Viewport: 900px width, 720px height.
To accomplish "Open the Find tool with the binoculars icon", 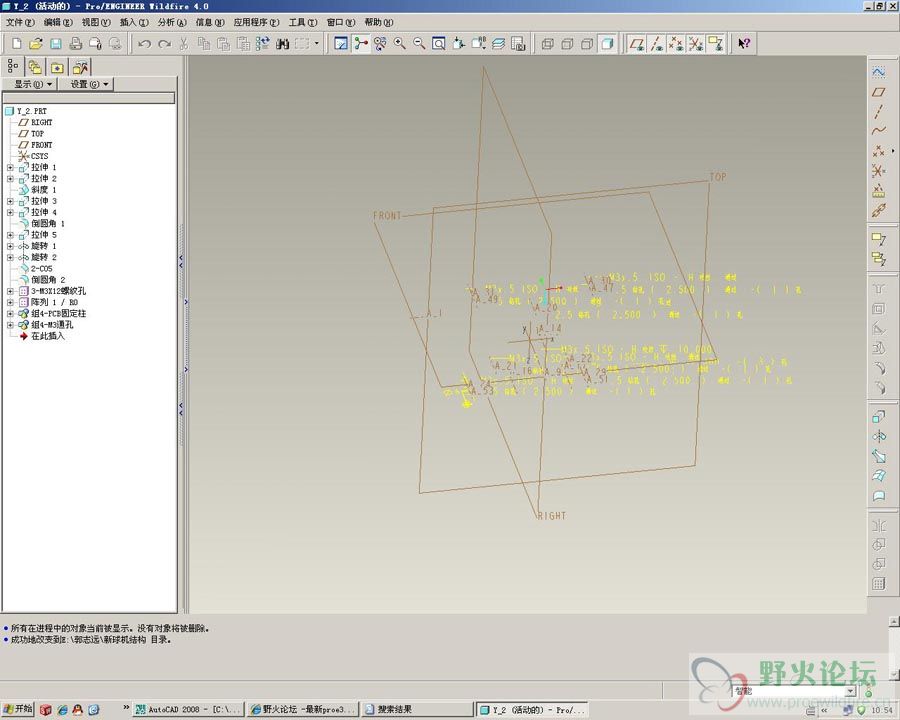I will tap(282, 44).
